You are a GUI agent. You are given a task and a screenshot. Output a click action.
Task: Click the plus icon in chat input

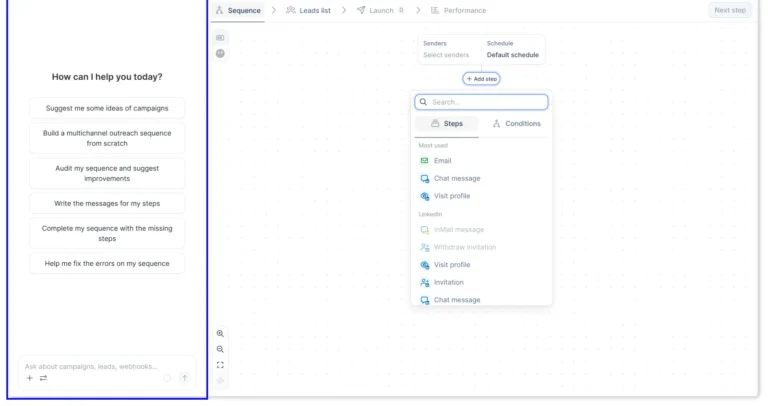pyautogui.click(x=29, y=378)
